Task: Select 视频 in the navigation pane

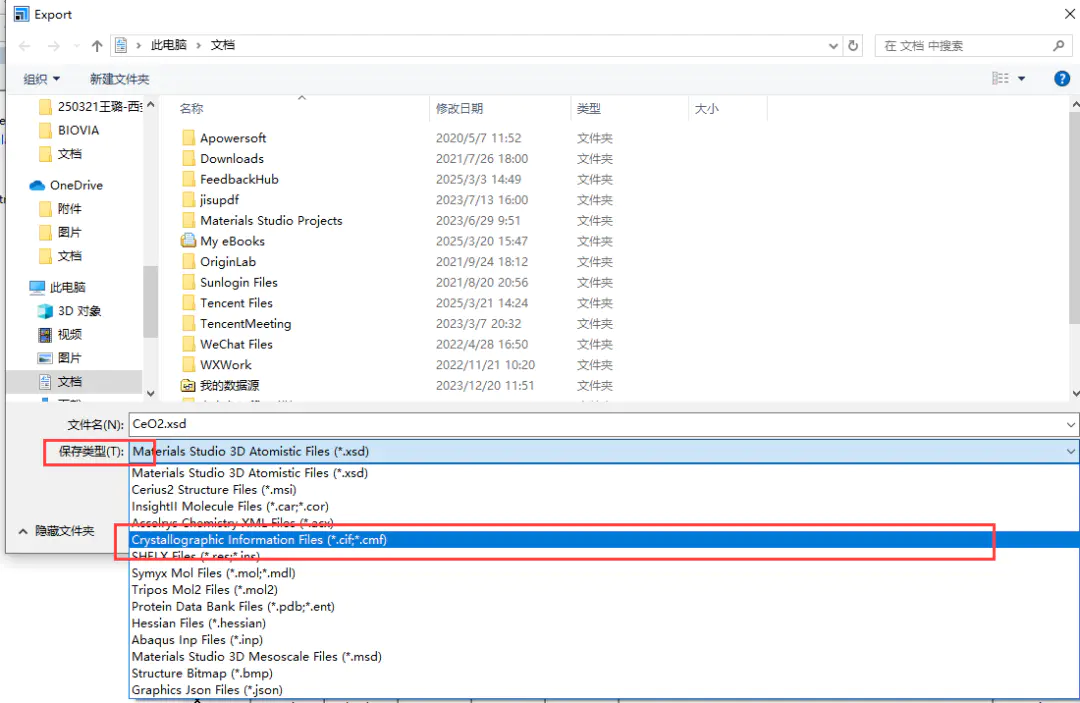Action: [60, 335]
